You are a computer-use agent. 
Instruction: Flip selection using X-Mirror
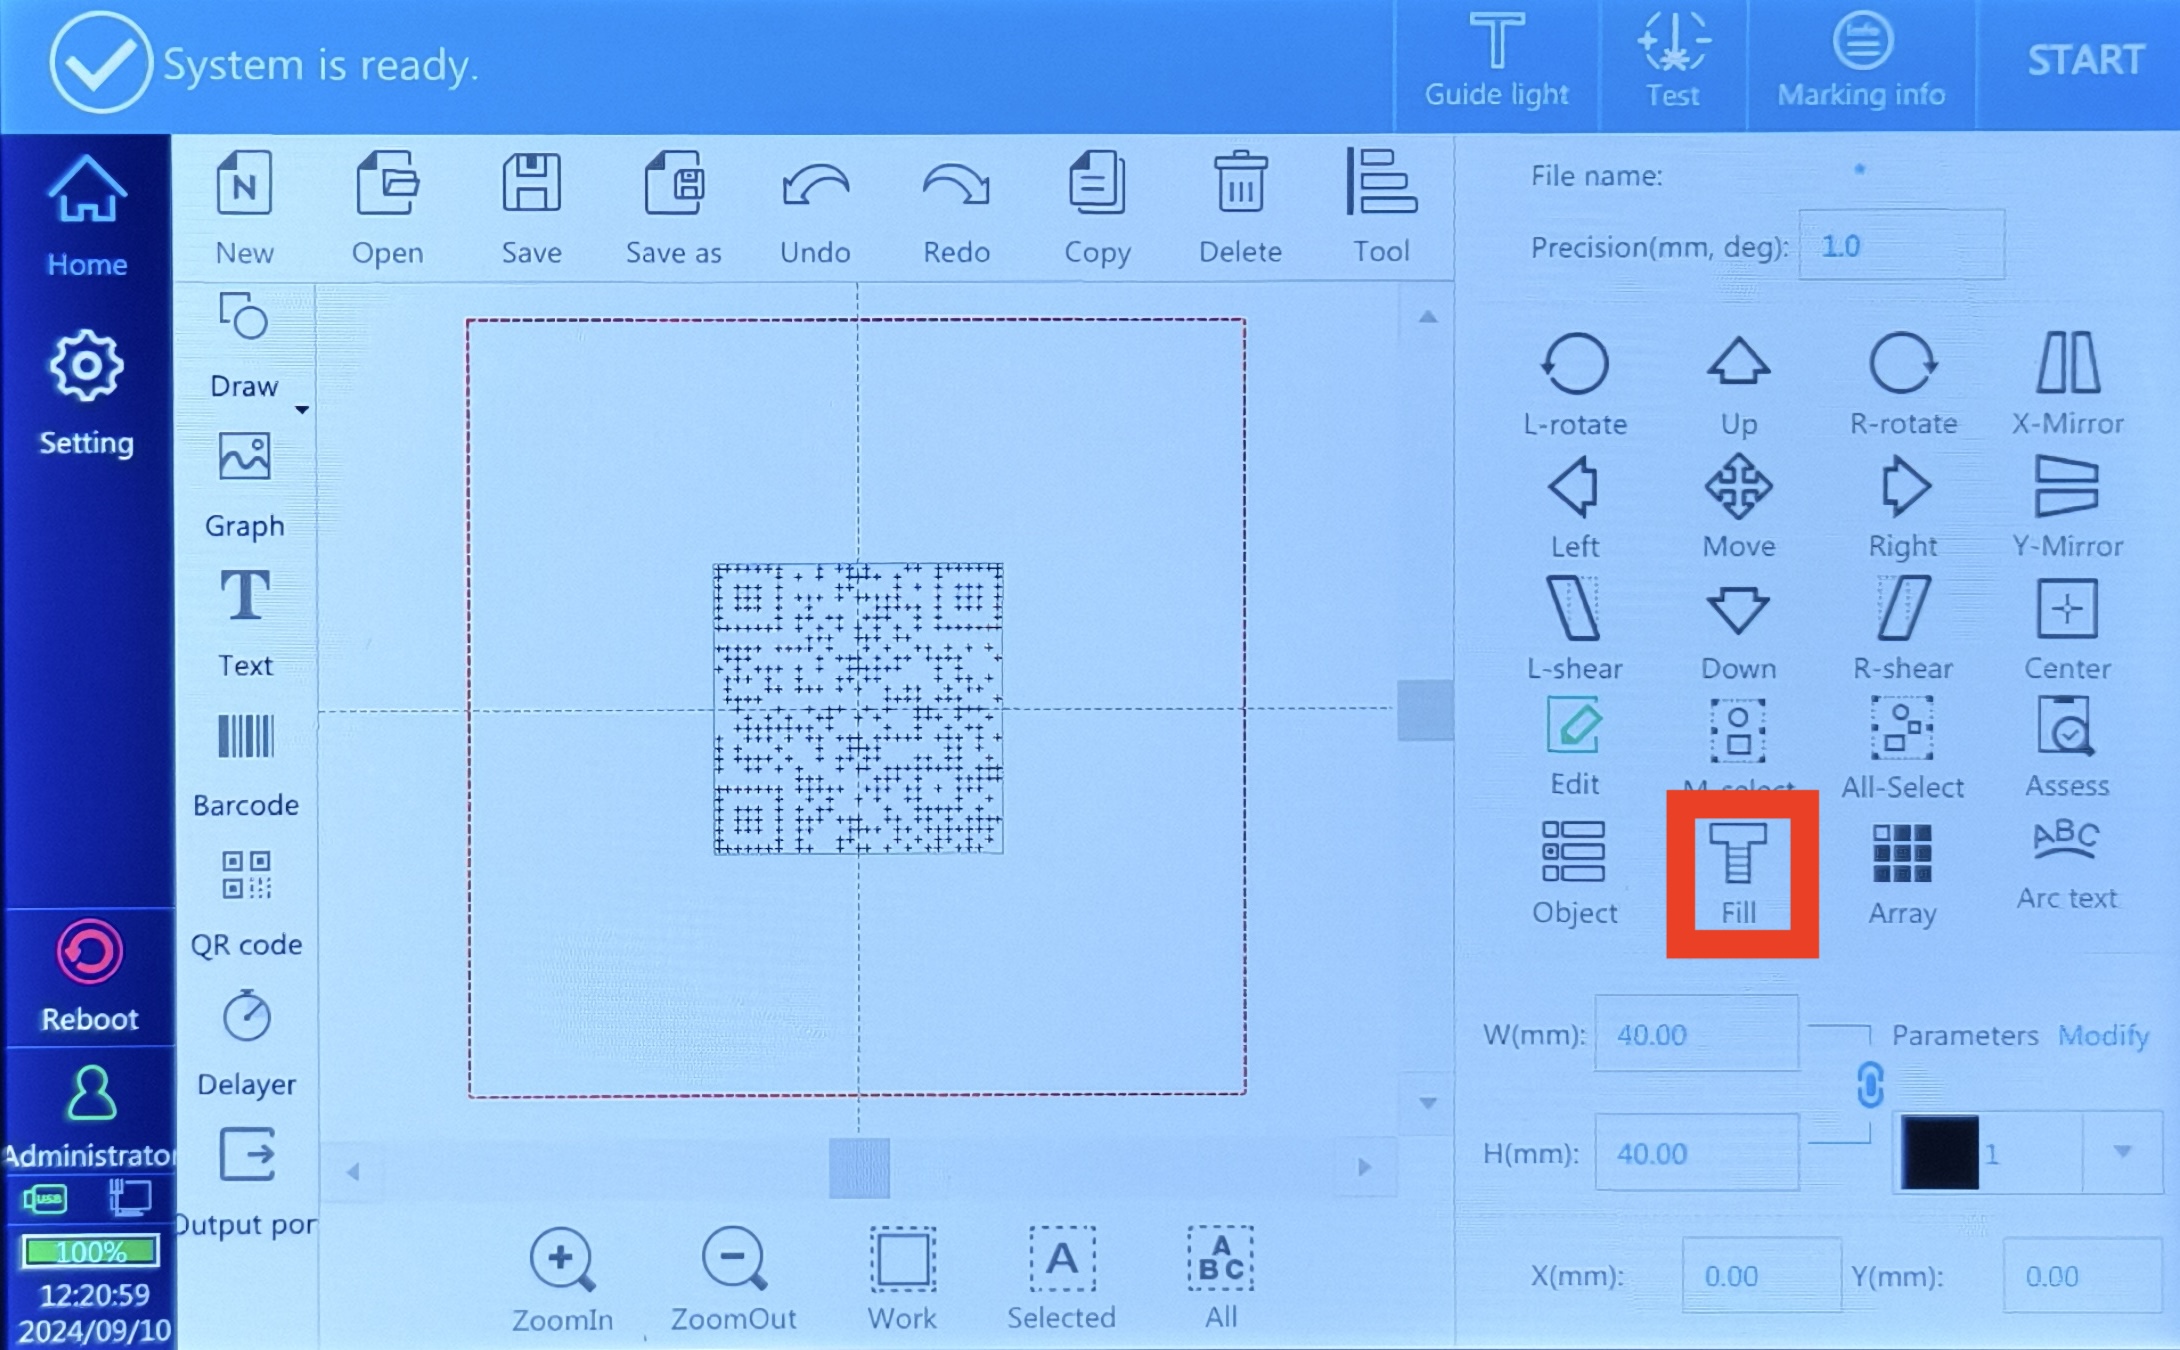2067,384
